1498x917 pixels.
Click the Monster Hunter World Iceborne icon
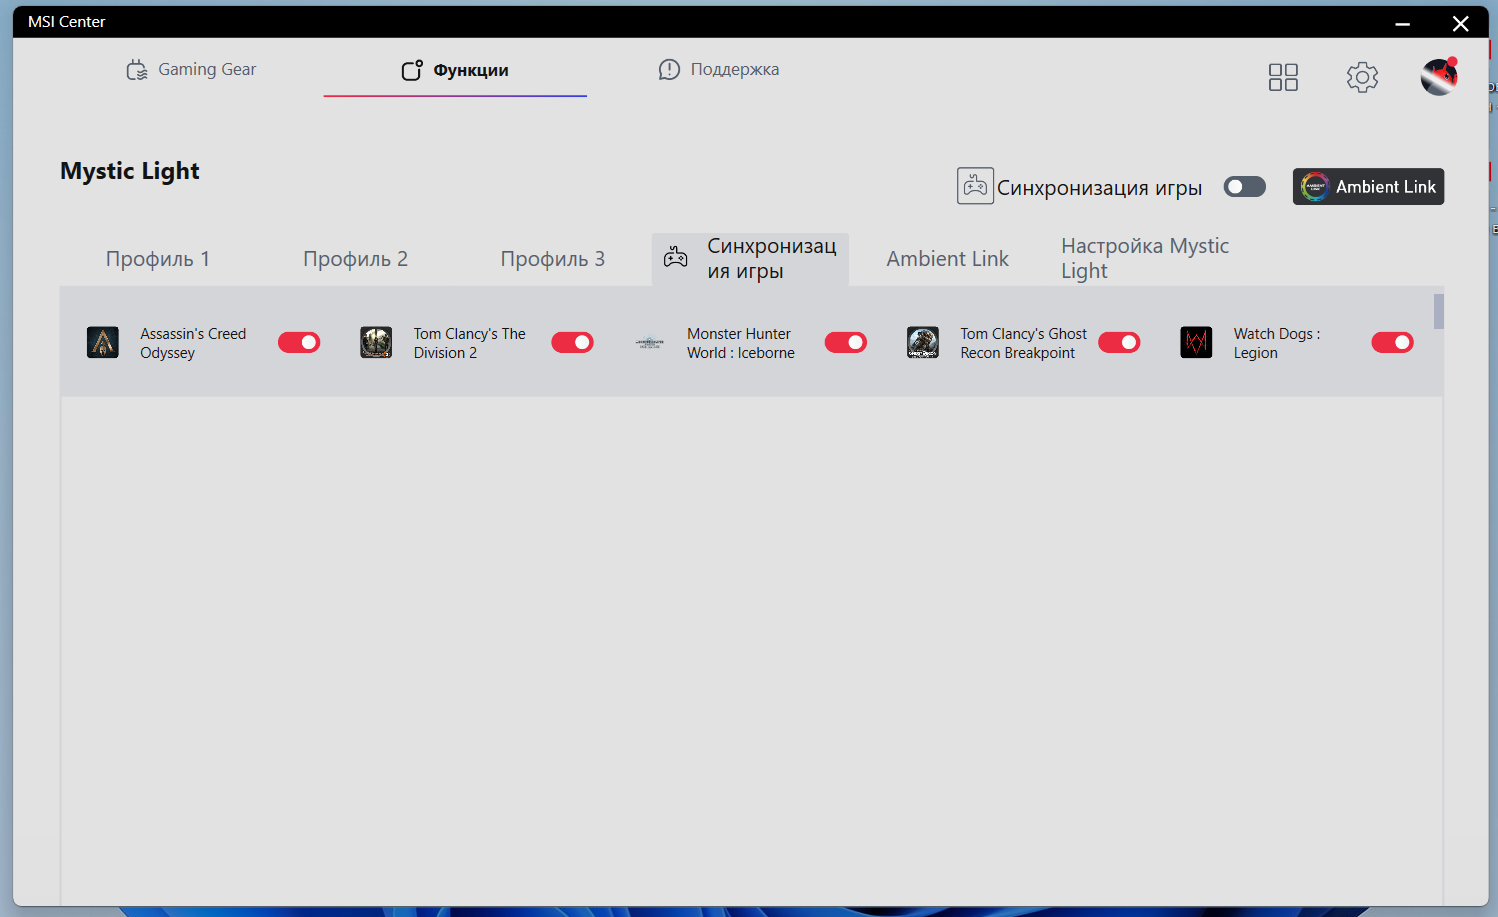pos(650,343)
